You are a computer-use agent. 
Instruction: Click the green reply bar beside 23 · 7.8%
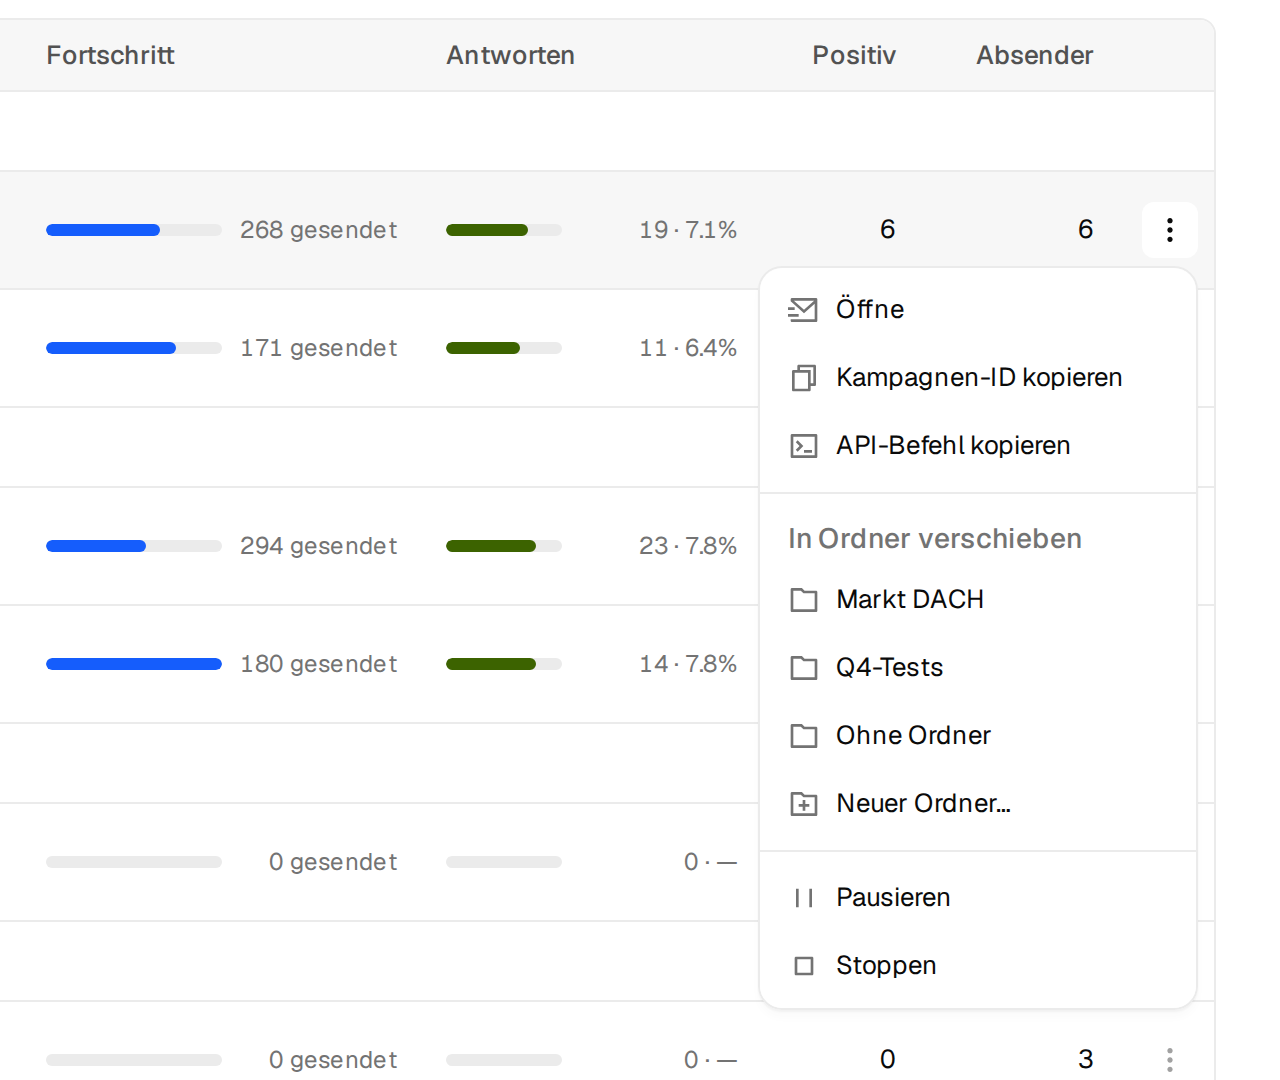504,546
